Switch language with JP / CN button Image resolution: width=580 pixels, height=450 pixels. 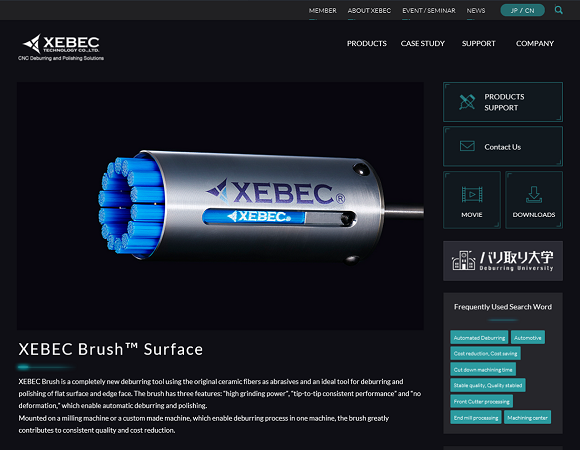[522, 10]
